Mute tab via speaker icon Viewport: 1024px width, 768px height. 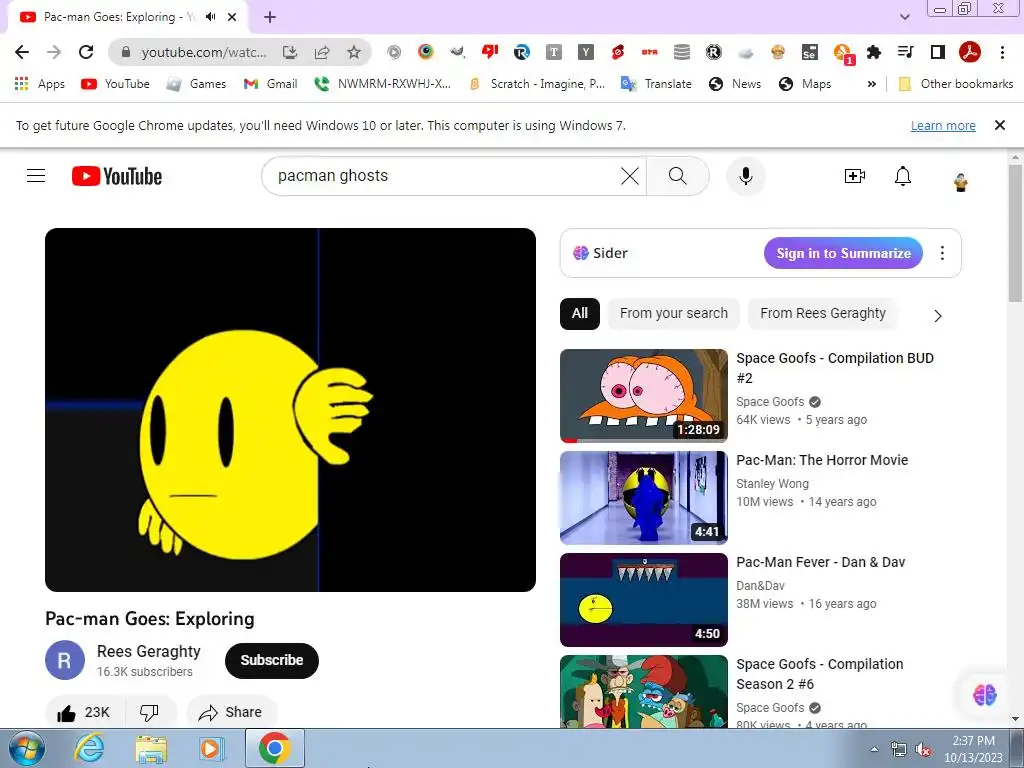(210, 17)
